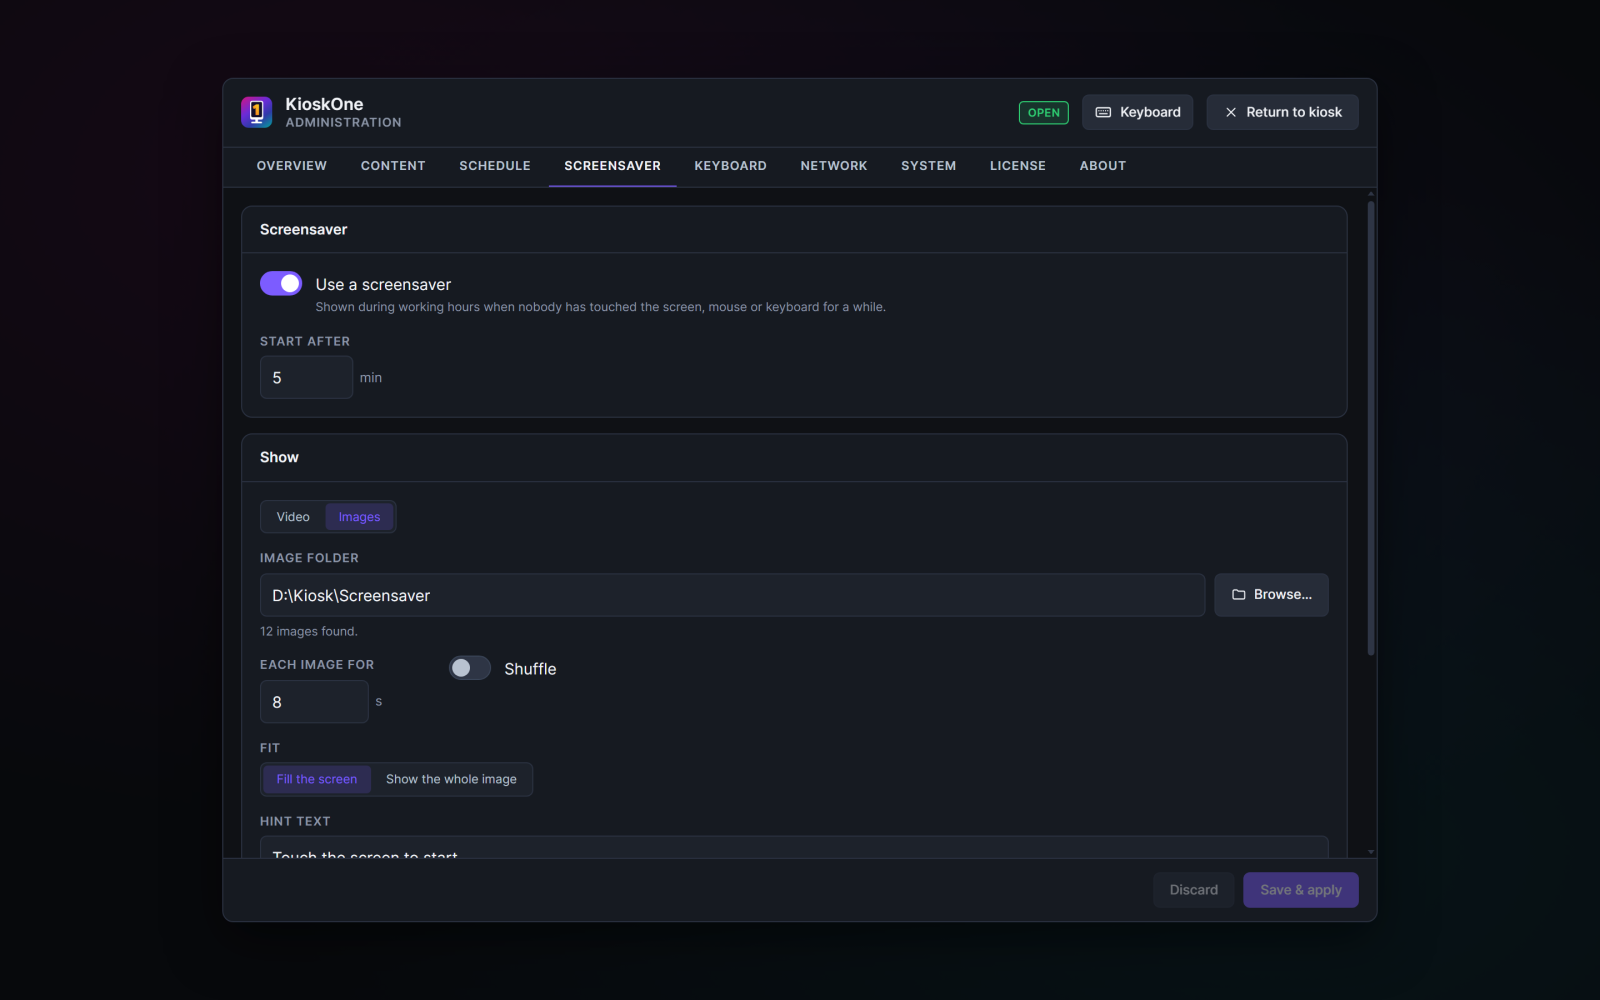Viewport: 1600px width, 1000px height.
Task: Select the Video show mode
Action: click(293, 517)
